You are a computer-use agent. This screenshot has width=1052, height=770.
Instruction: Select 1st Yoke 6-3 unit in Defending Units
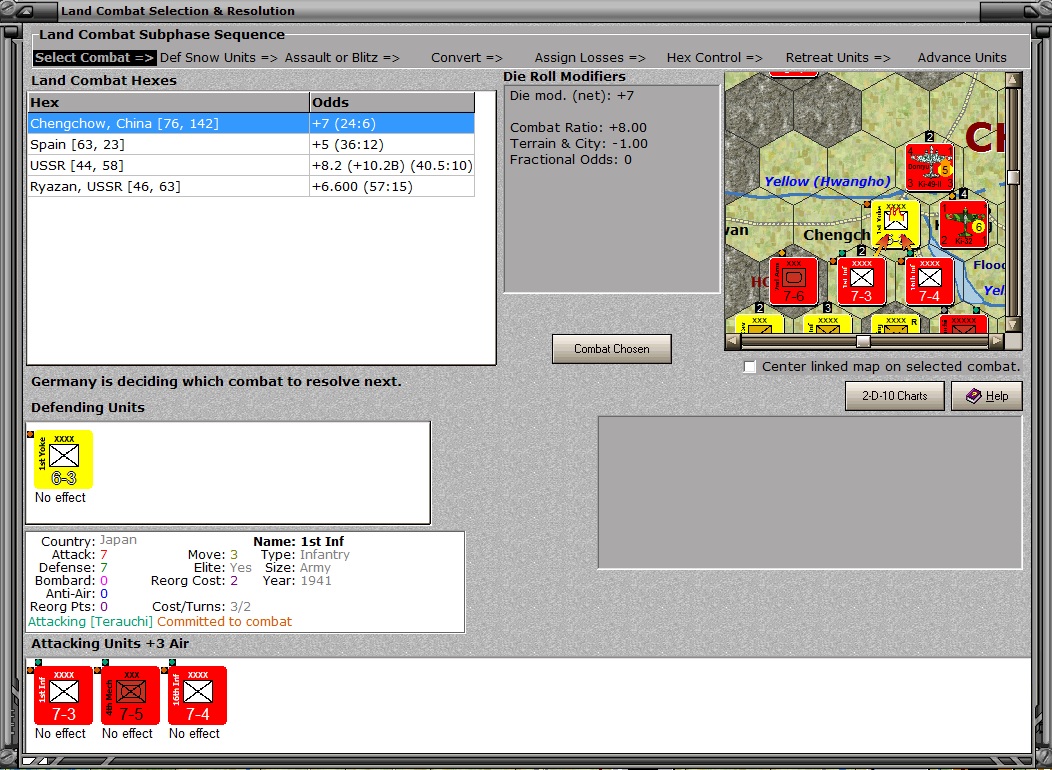tap(63, 459)
